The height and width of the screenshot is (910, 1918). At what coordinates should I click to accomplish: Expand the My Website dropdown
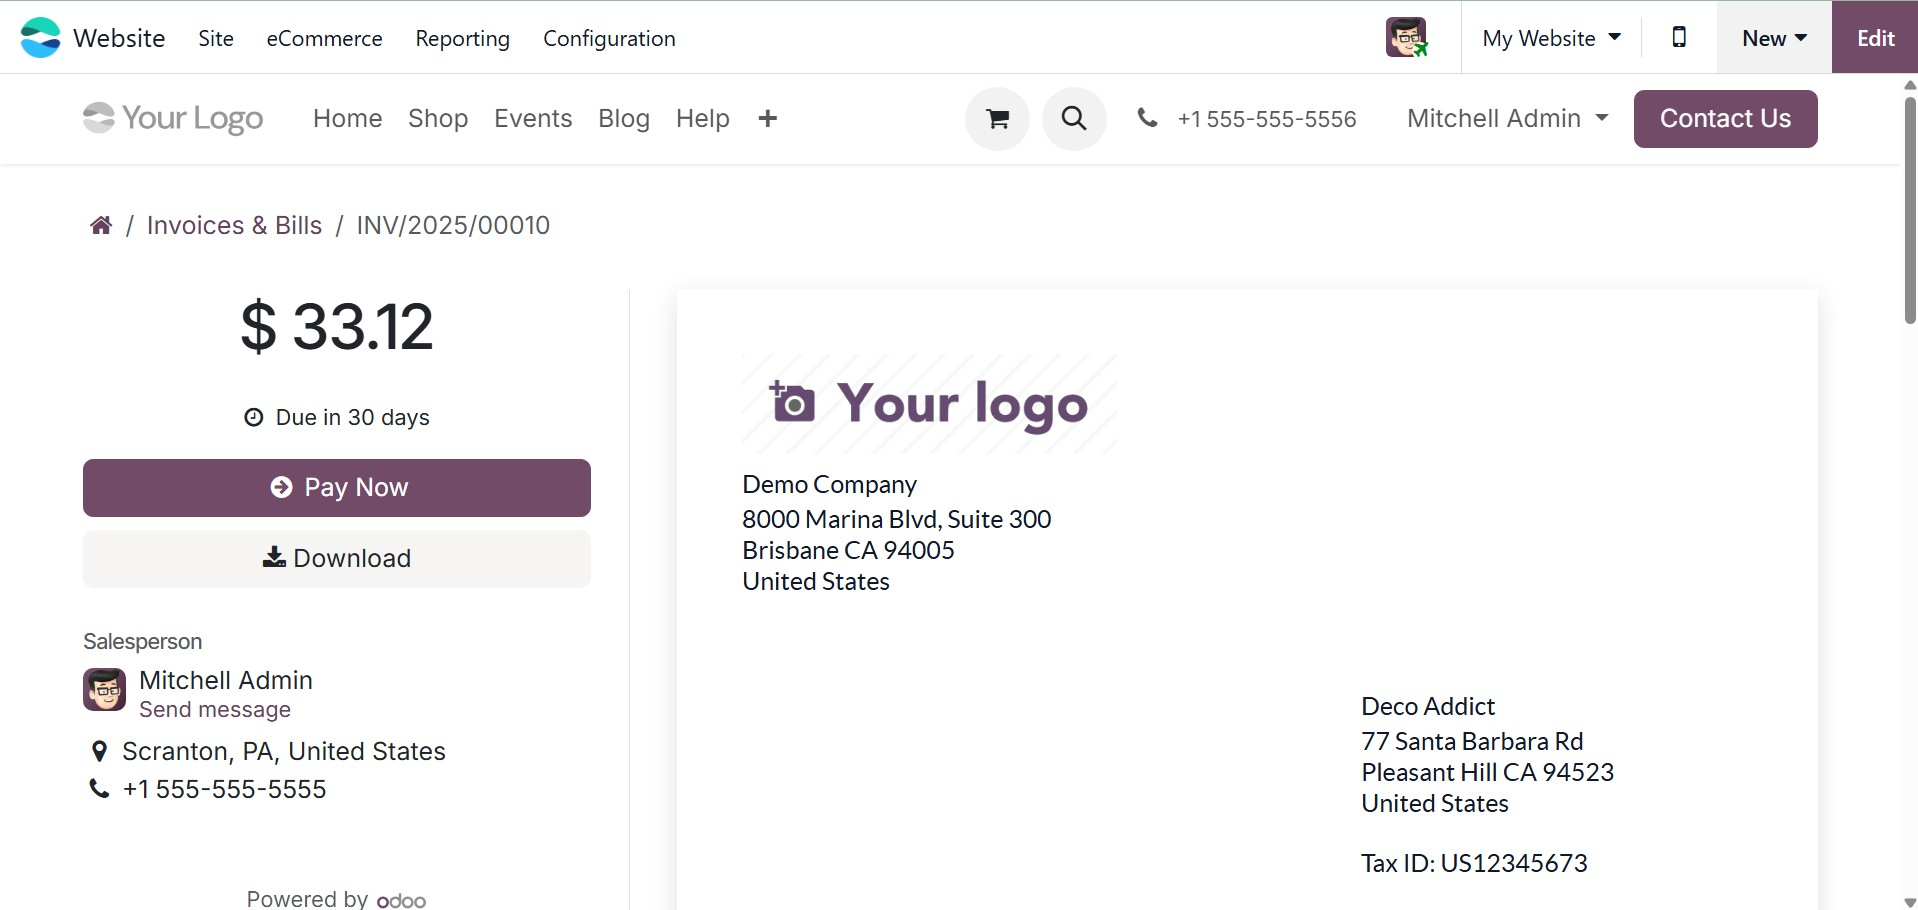coord(1551,38)
